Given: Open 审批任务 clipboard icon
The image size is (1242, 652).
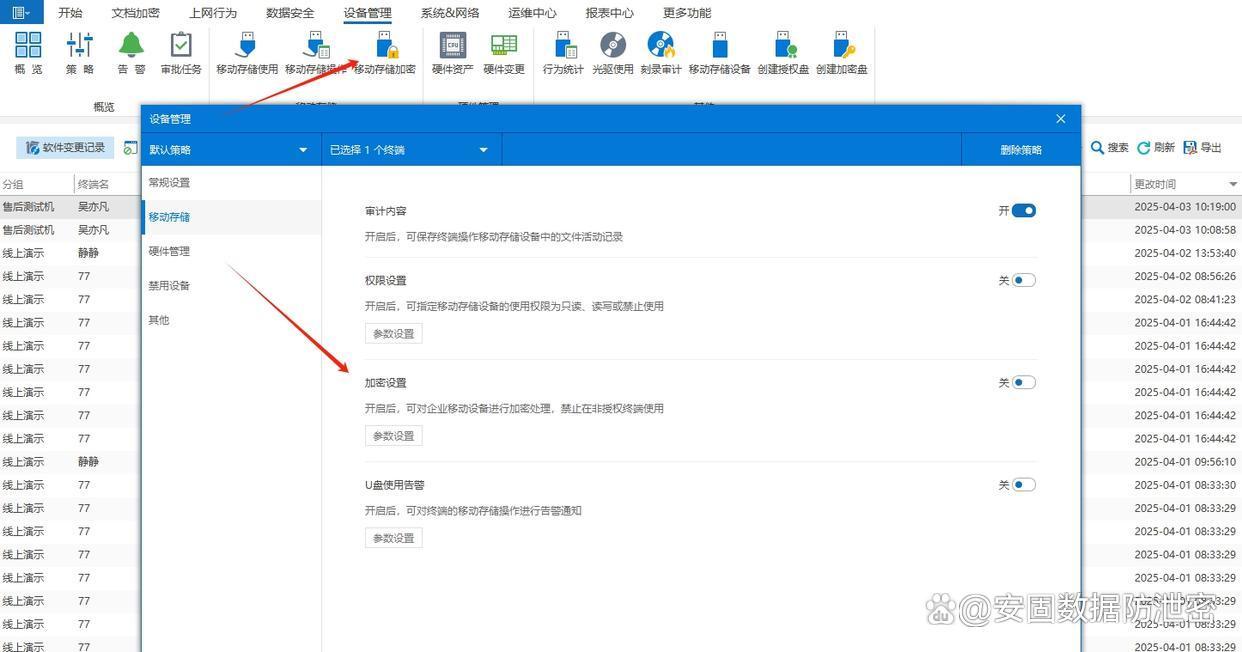Looking at the screenshot, I should click(181, 46).
